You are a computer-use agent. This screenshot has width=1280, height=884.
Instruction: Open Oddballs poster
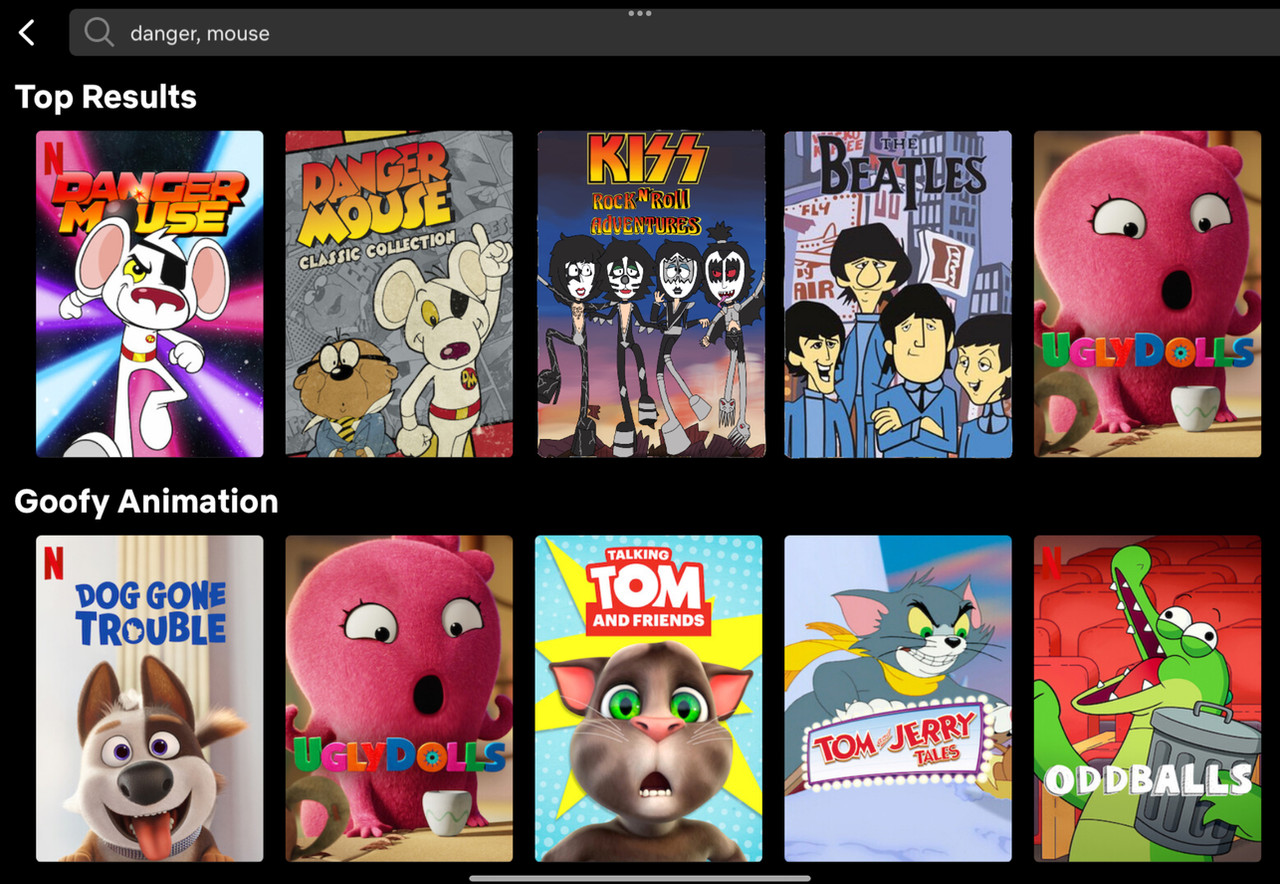(x=1147, y=698)
